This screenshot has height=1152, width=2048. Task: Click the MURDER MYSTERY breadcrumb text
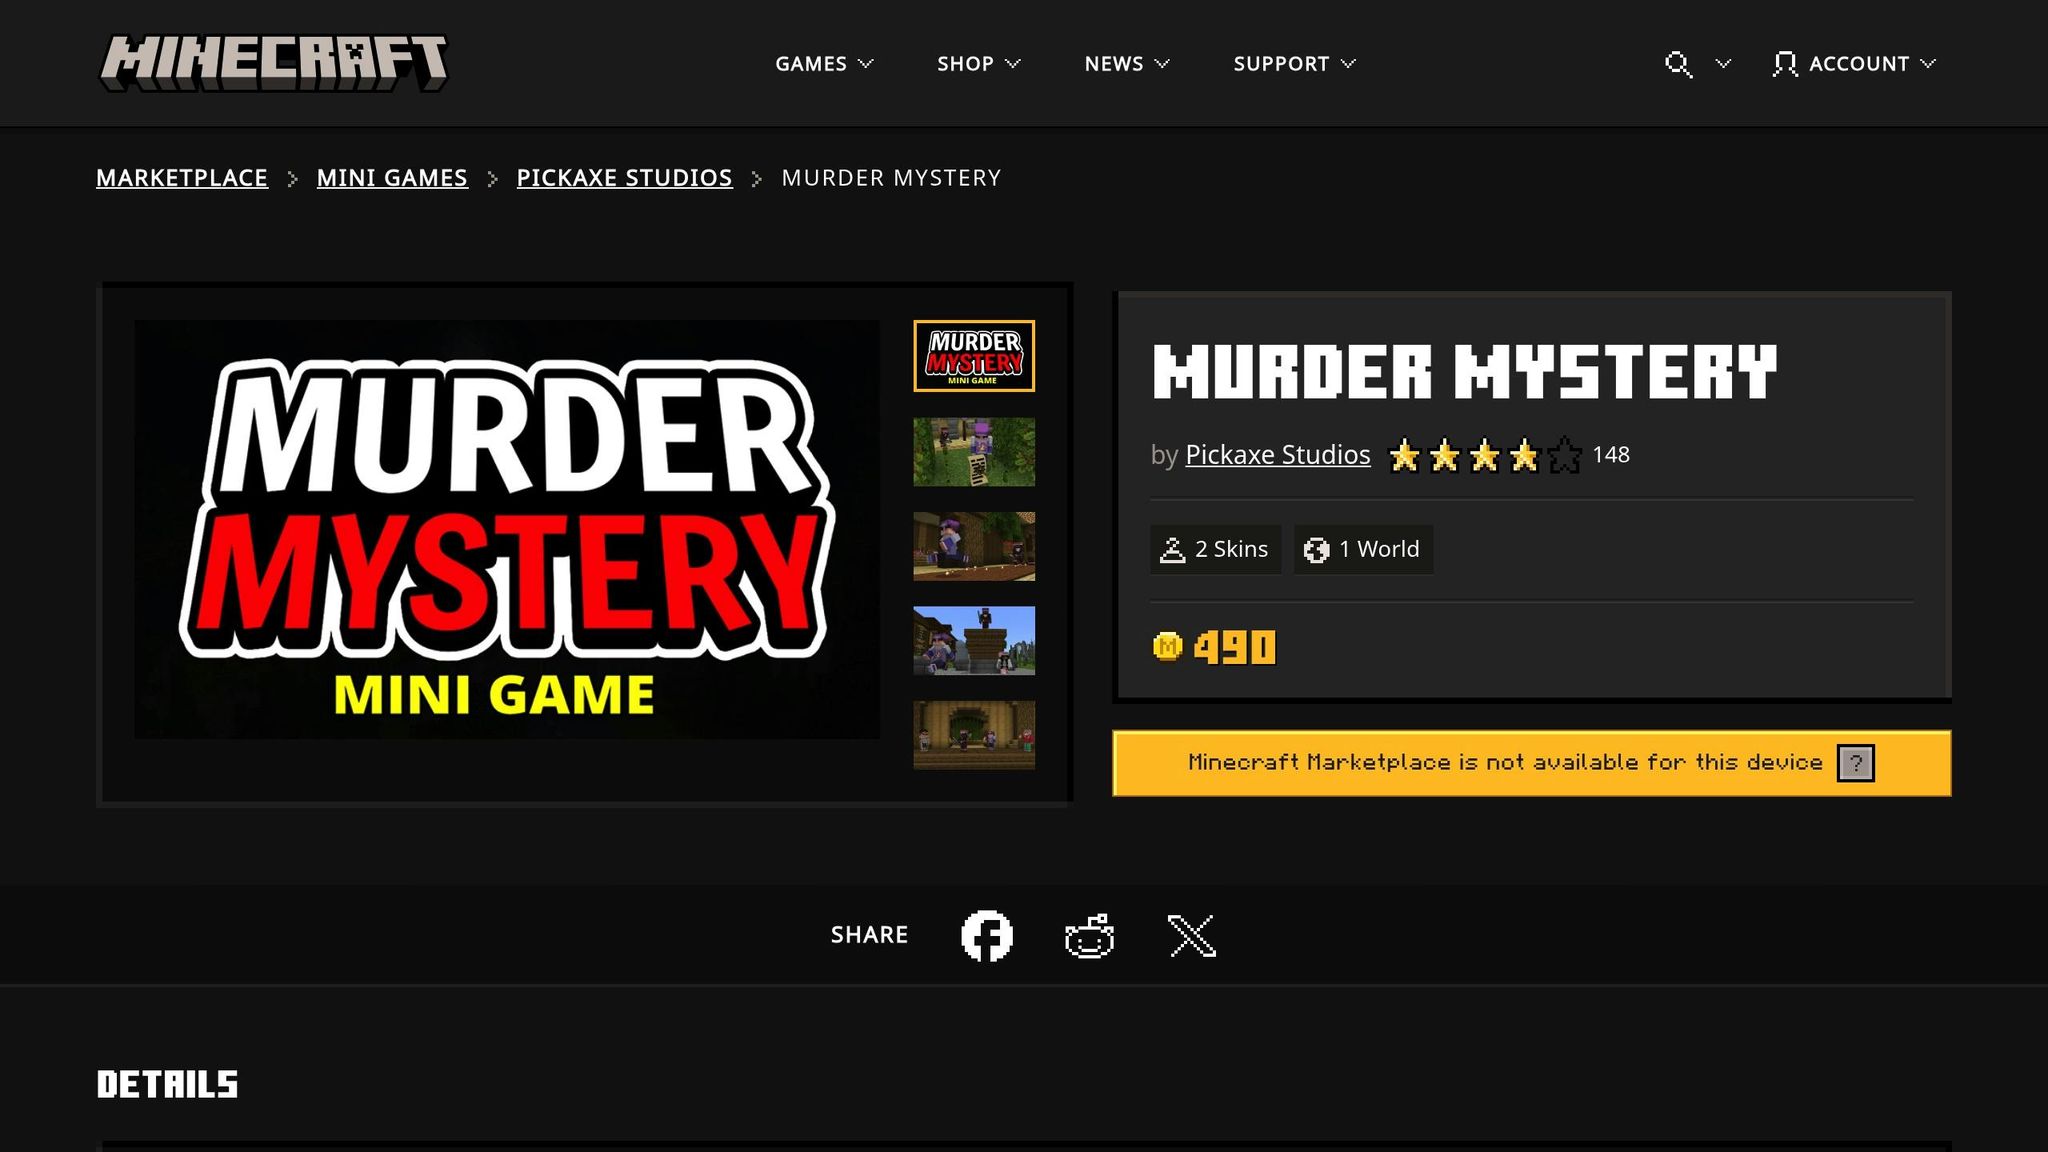[891, 178]
